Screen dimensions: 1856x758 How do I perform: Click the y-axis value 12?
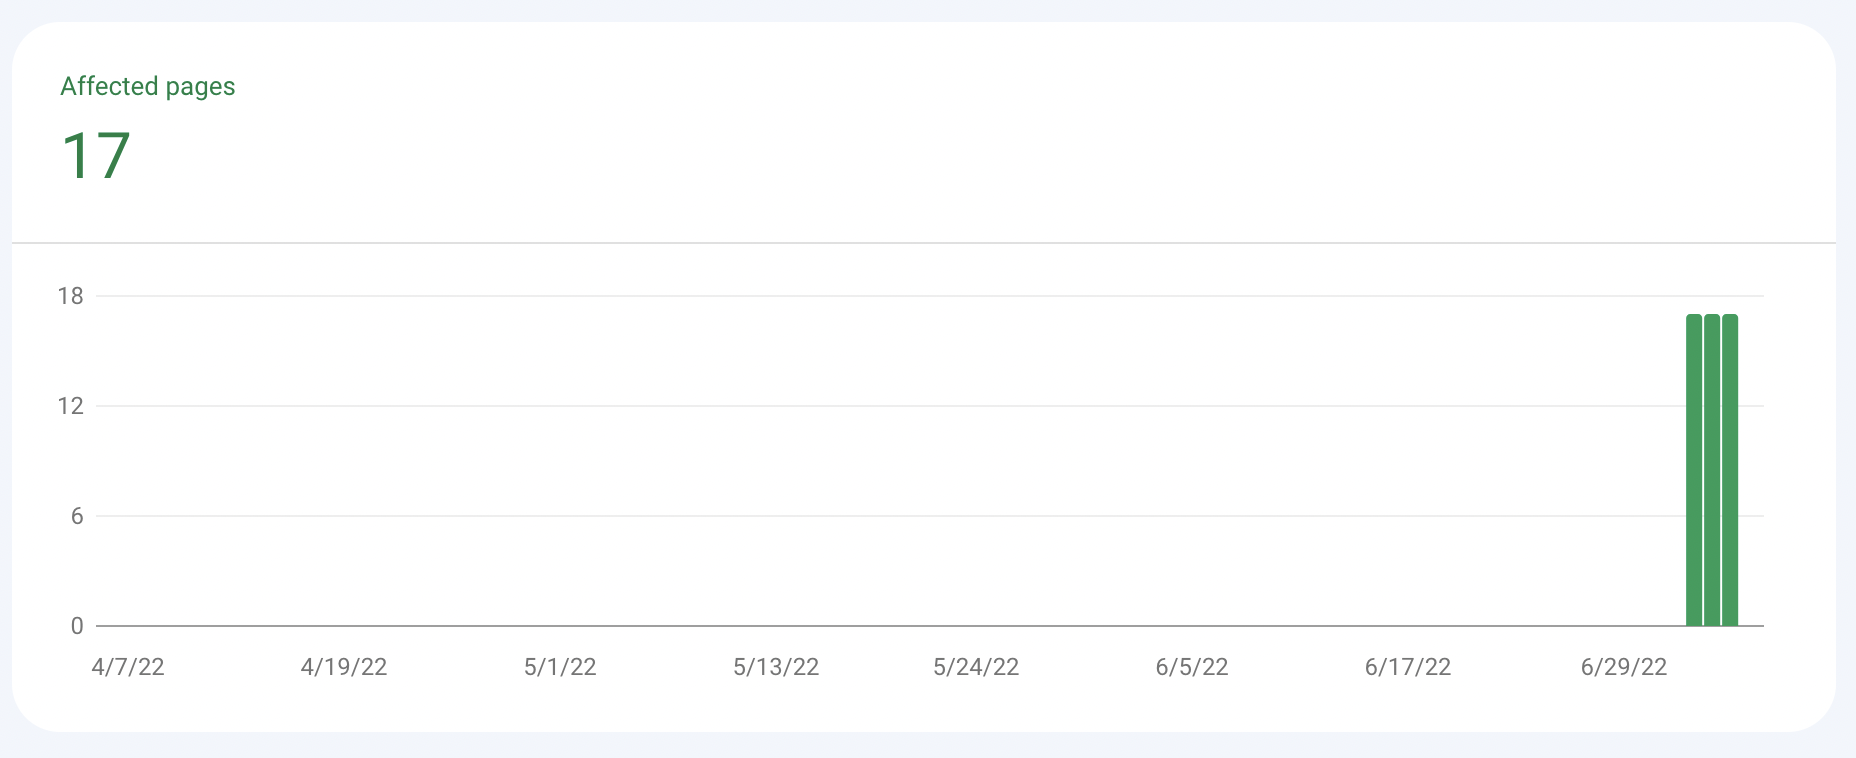pos(70,406)
